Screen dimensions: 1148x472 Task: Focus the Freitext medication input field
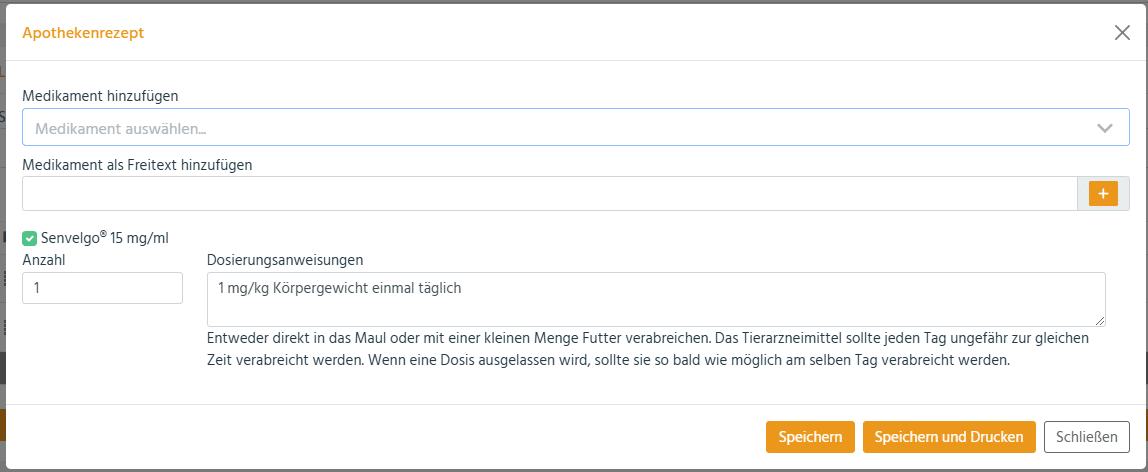(x=550, y=193)
